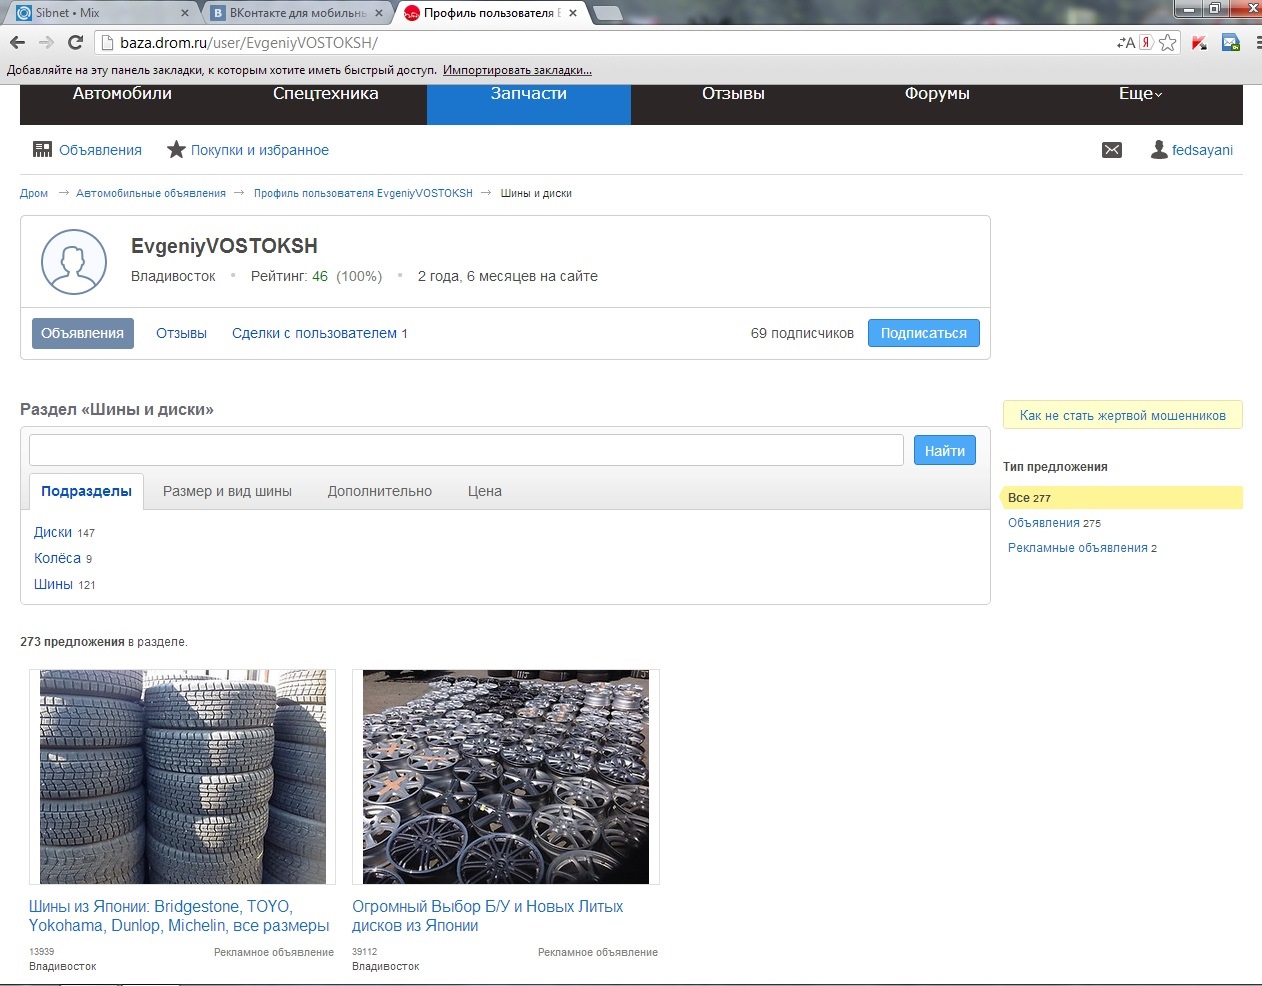Viewport: 1262px width, 986px height.
Task: Open the Kaspersky extension icon
Action: 1200,43
